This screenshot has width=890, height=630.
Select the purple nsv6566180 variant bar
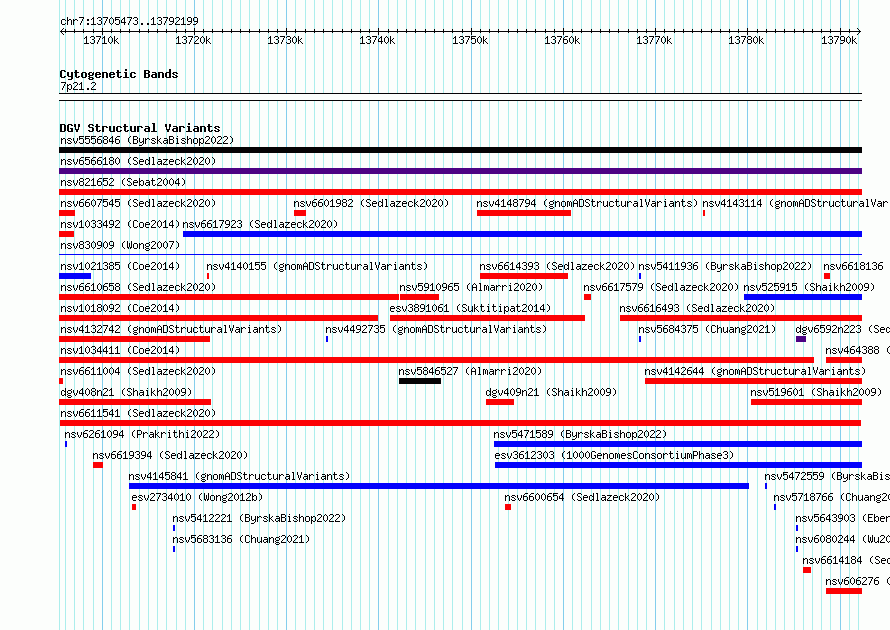pyautogui.click(x=460, y=171)
